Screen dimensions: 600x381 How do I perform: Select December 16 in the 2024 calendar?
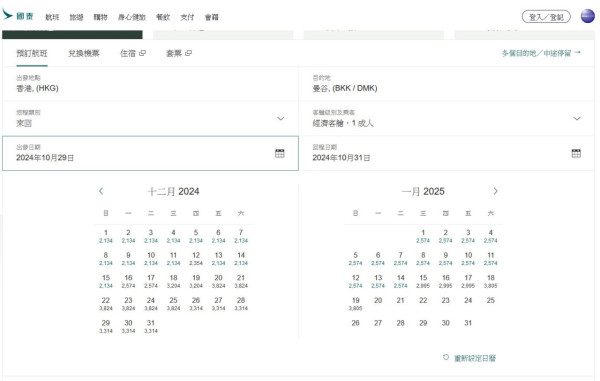point(129,281)
